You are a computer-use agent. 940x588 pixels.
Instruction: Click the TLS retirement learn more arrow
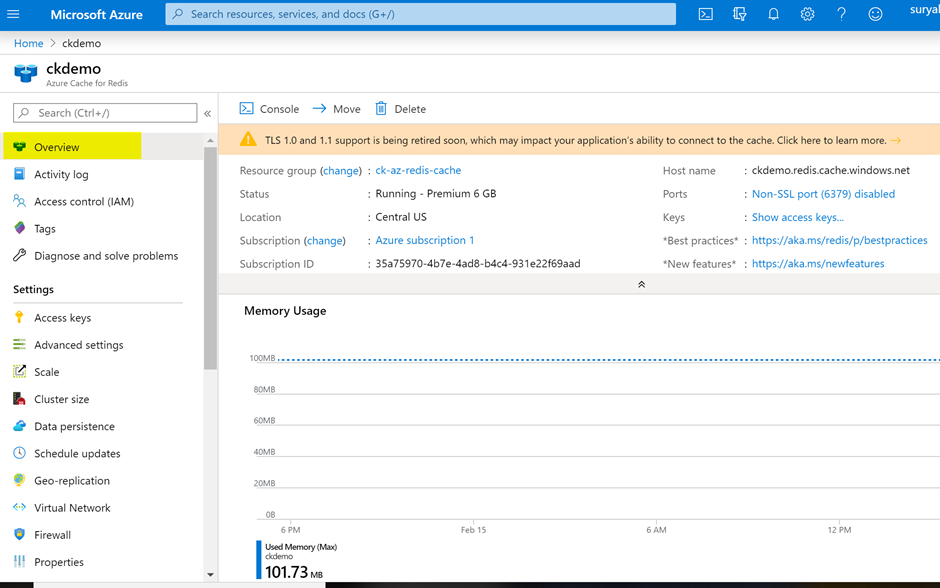click(896, 140)
